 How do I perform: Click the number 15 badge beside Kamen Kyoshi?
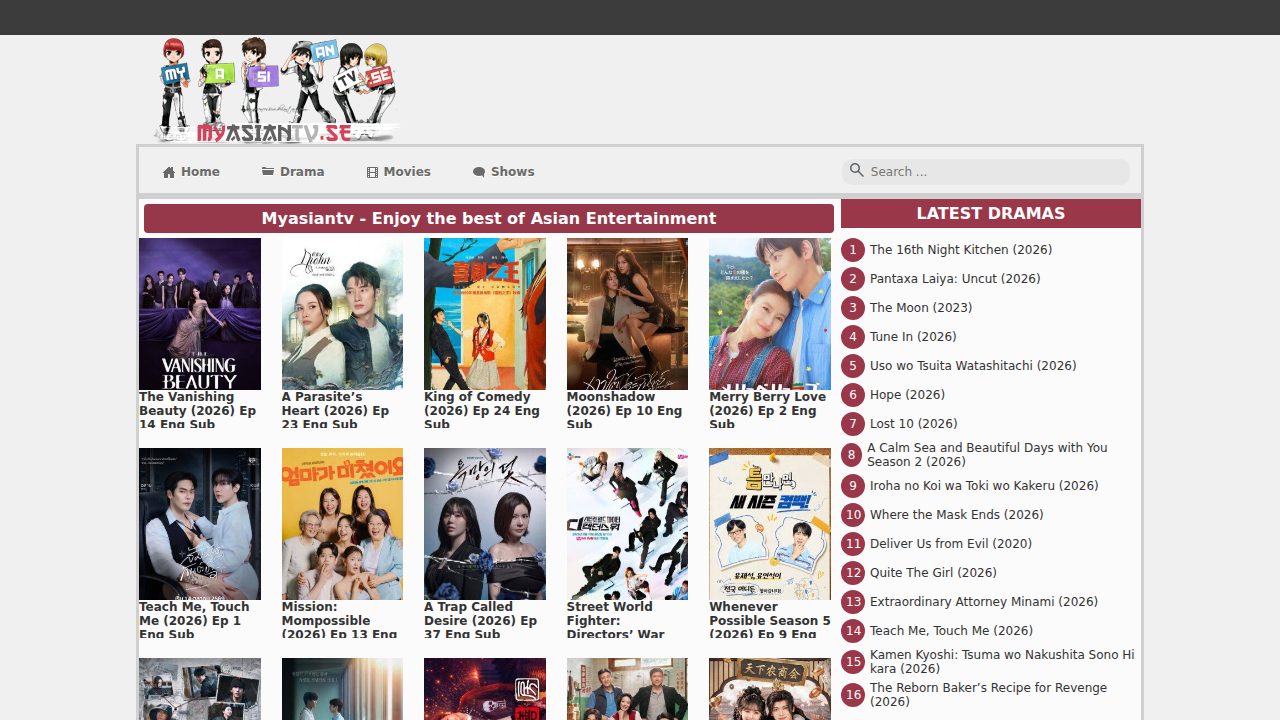pos(853,662)
